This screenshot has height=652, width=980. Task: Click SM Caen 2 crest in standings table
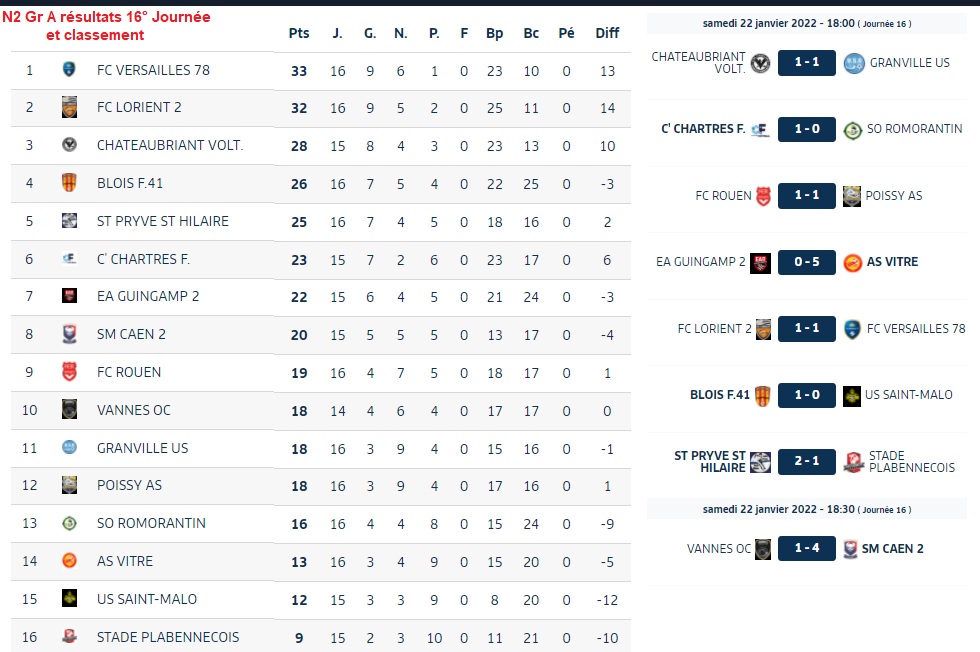(69, 334)
